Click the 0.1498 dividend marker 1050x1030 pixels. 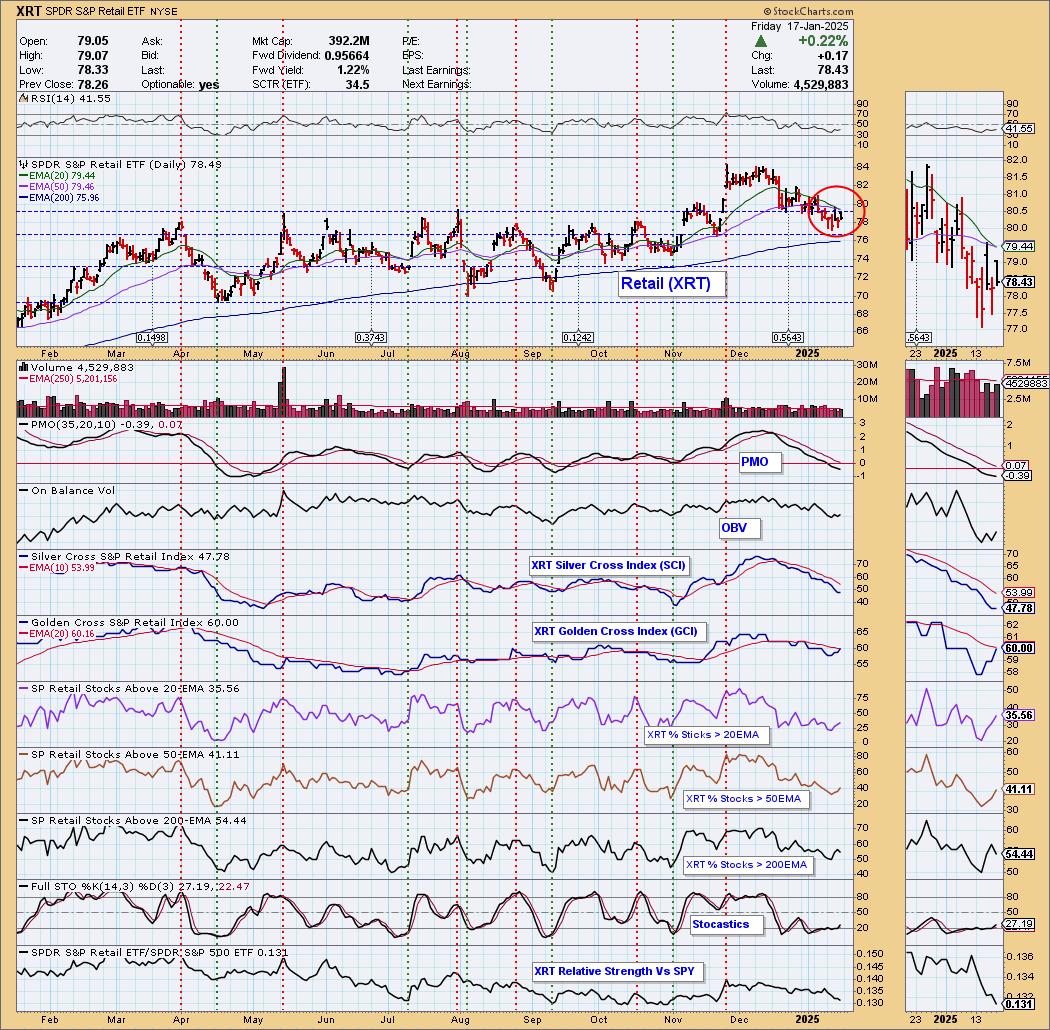click(x=152, y=338)
